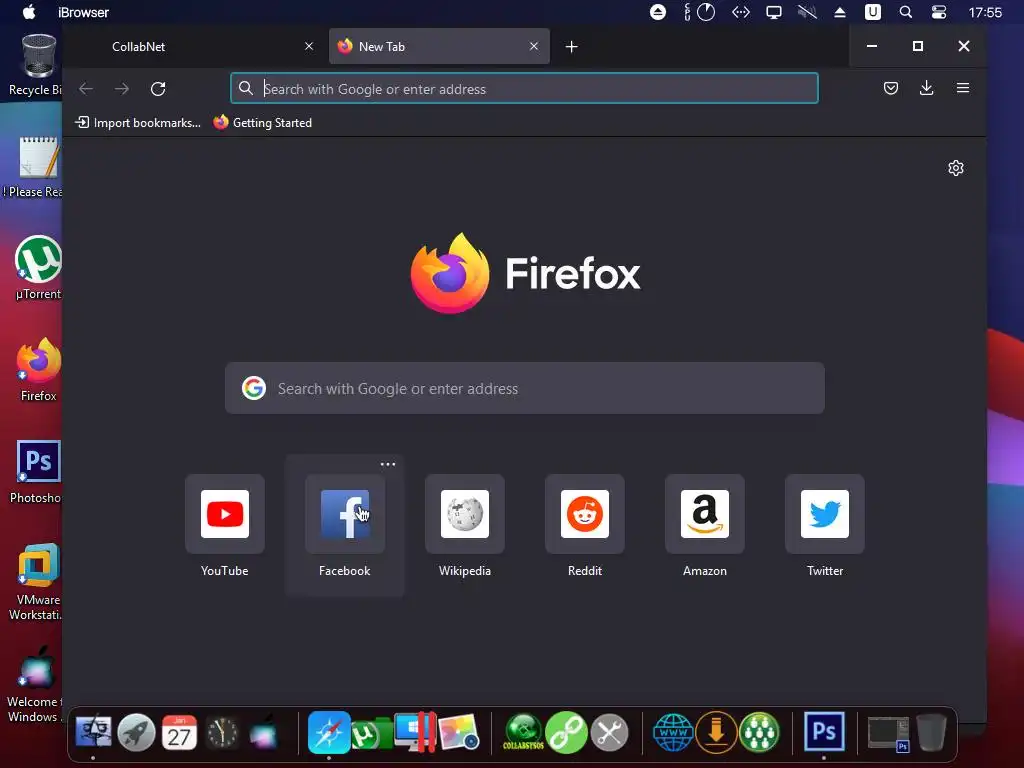
Task: Open the µTorrent folder icon in dock
Action: [371, 733]
